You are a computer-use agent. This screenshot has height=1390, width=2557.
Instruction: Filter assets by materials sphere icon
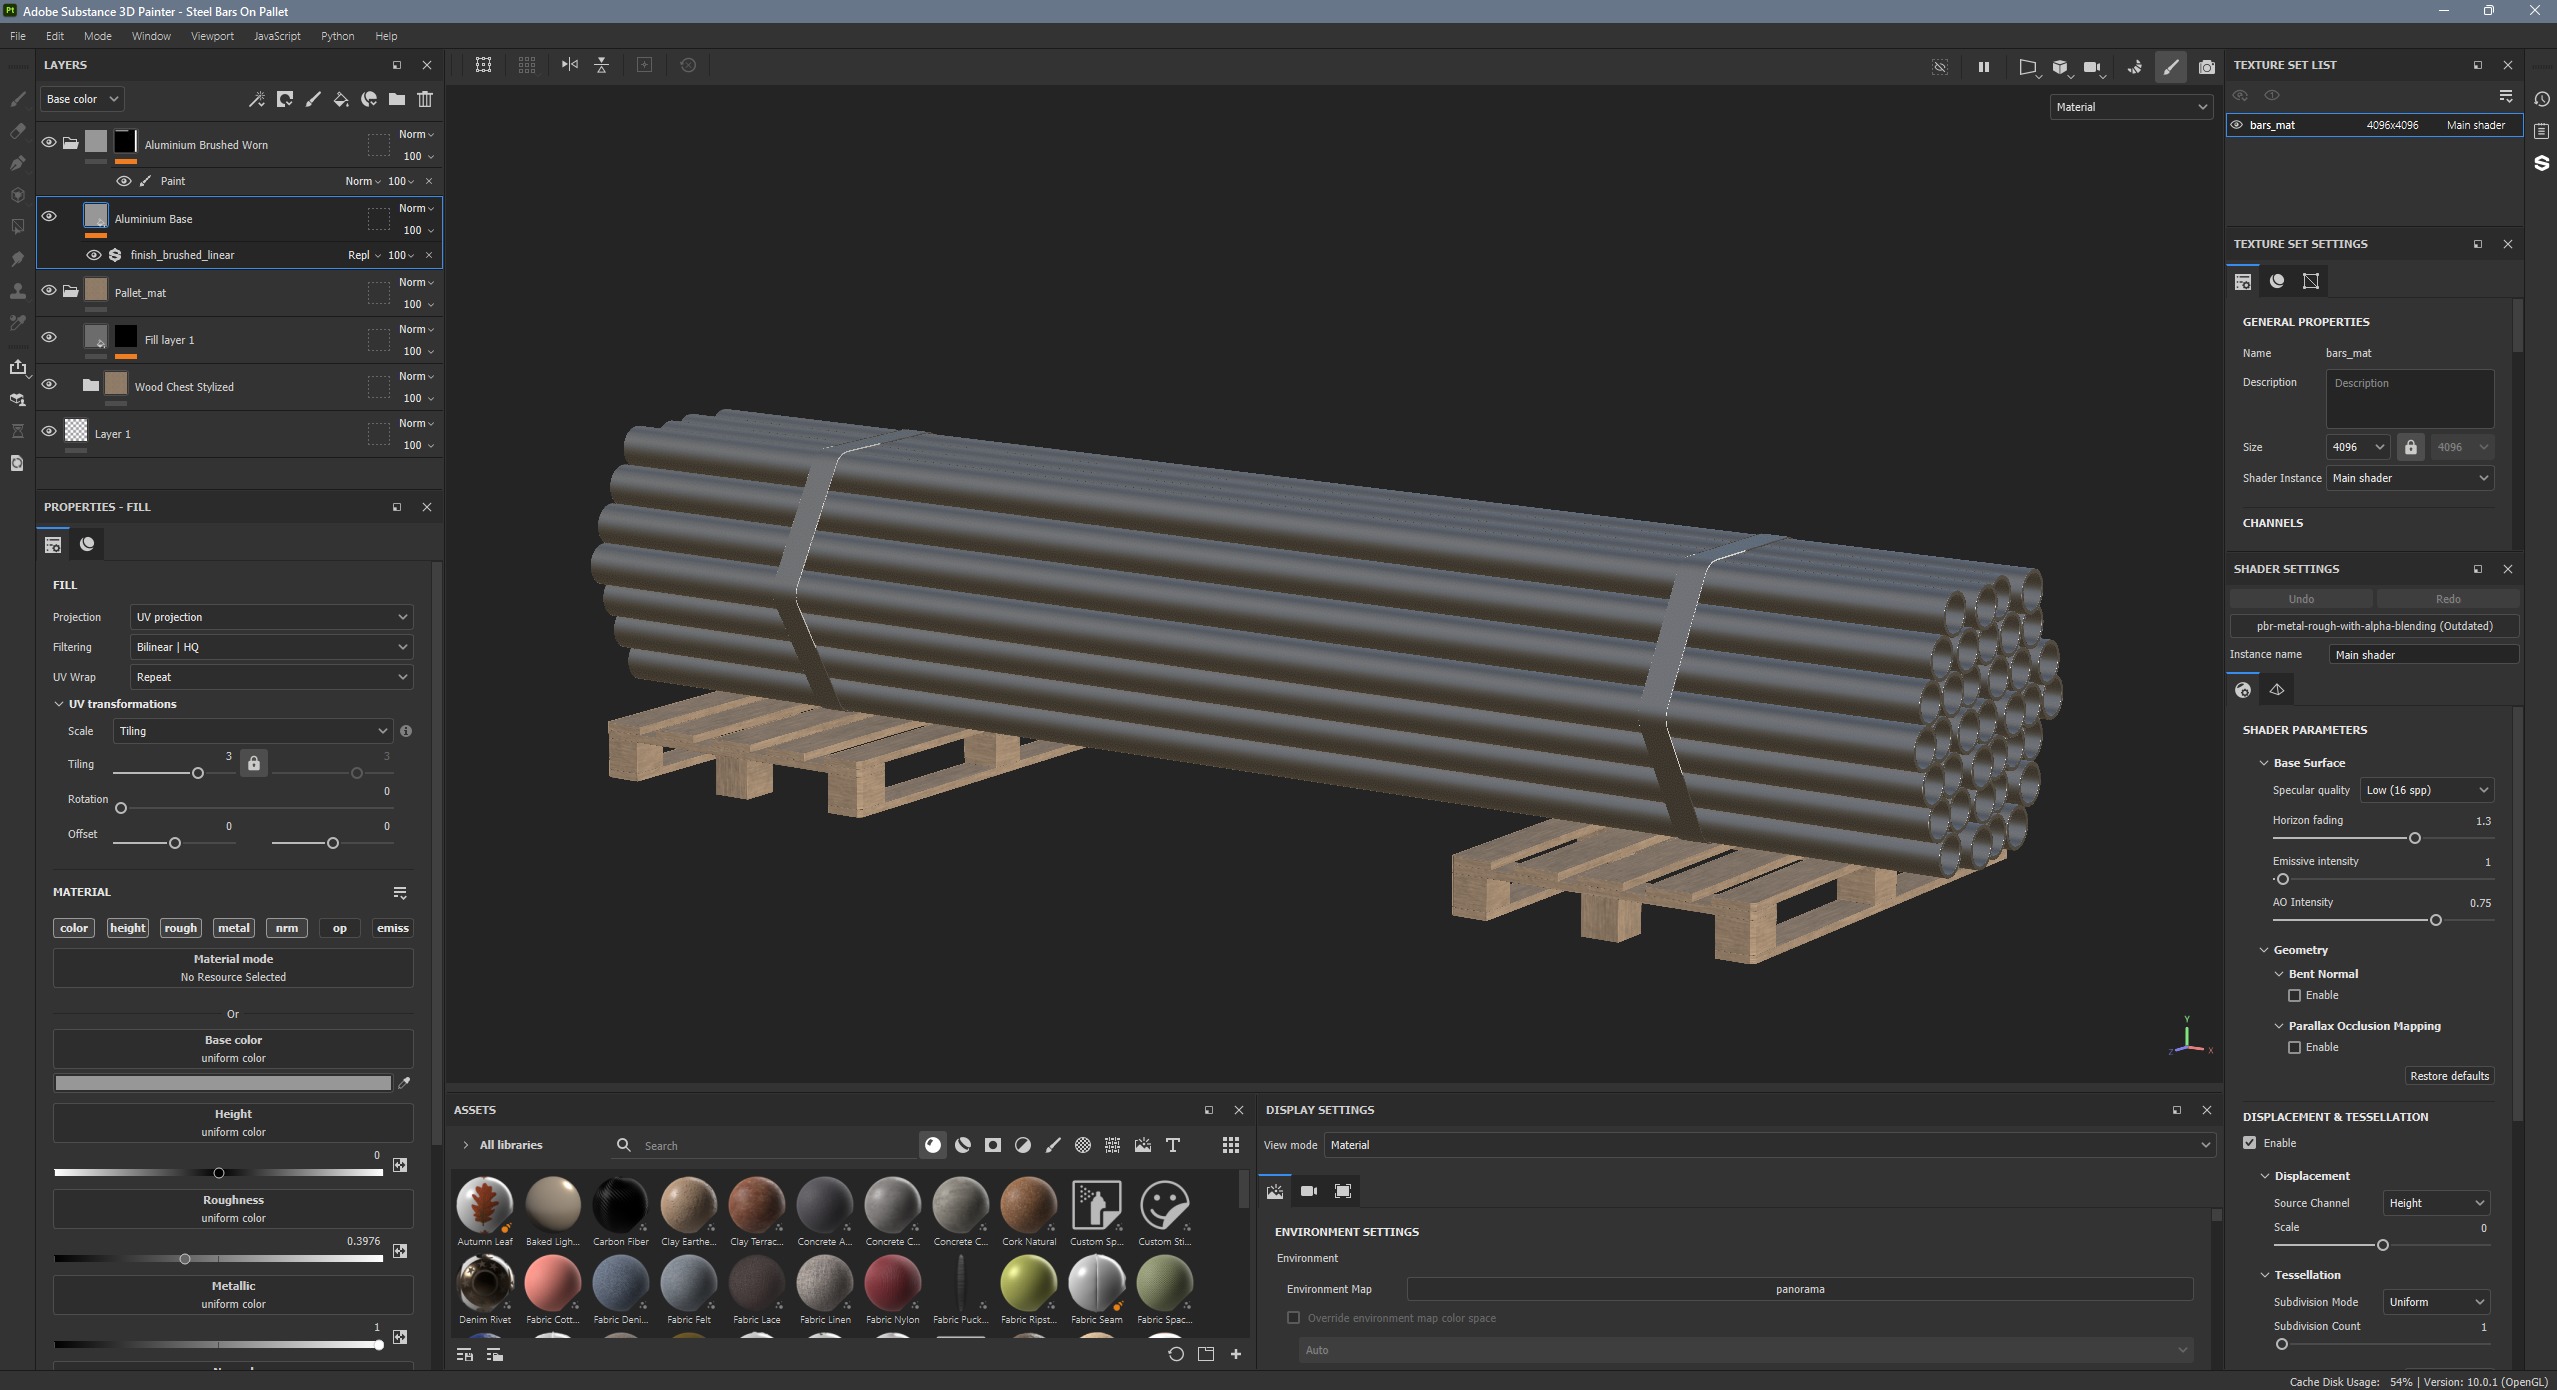[932, 1145]
